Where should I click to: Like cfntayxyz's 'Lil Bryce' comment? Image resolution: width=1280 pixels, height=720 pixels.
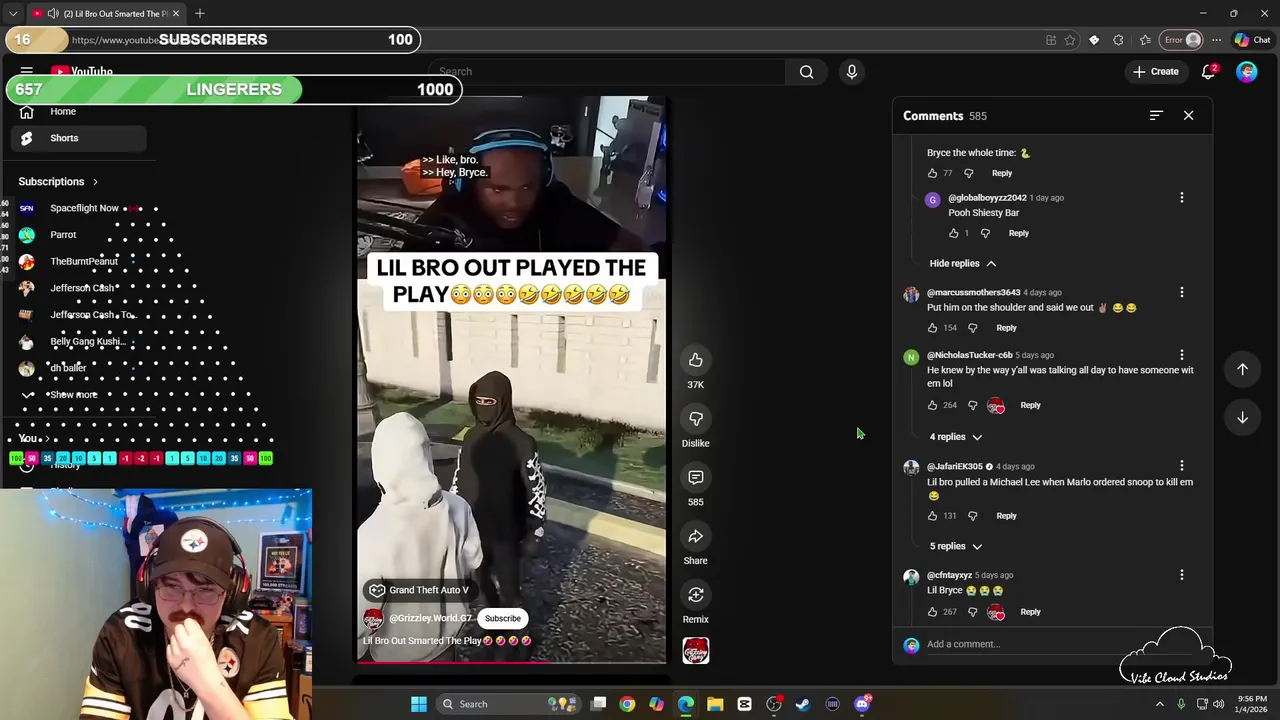click(x=933, y=612)
